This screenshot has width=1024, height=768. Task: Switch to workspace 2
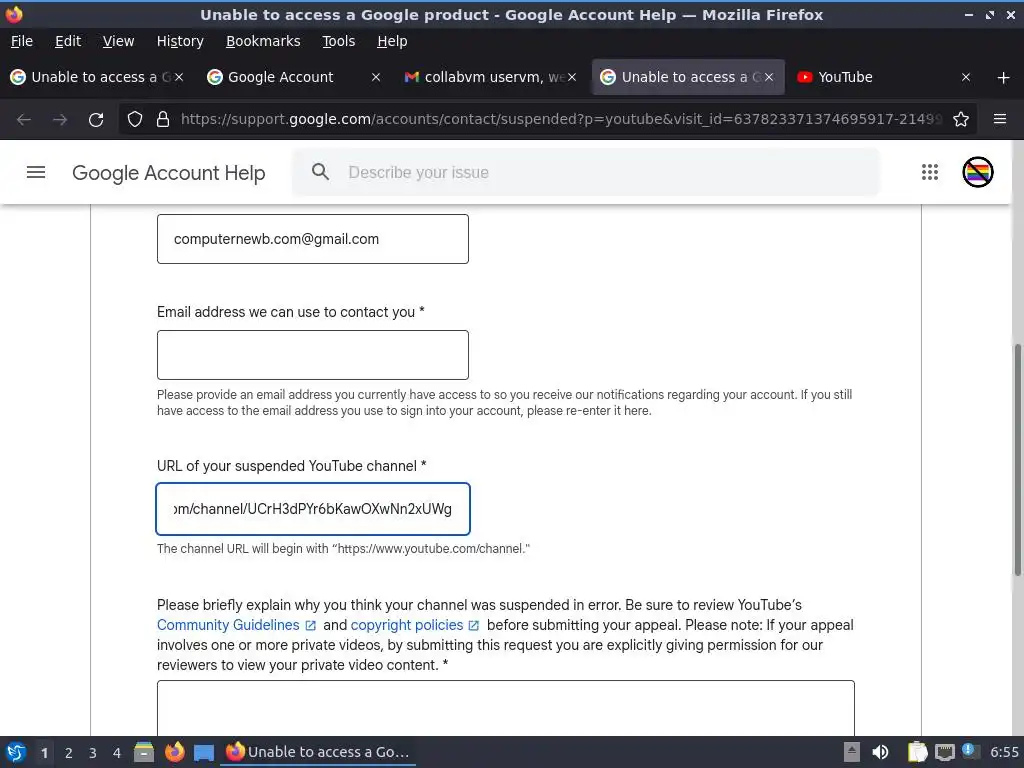[69, 753]
